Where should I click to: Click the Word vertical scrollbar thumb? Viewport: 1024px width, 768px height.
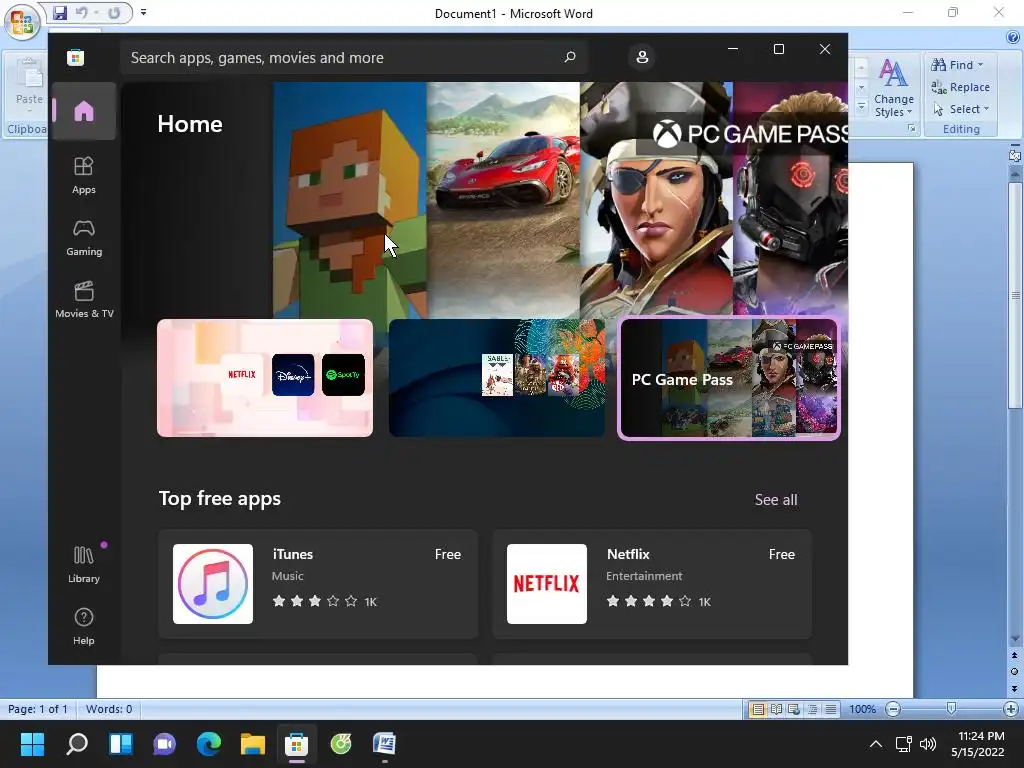1014,296
